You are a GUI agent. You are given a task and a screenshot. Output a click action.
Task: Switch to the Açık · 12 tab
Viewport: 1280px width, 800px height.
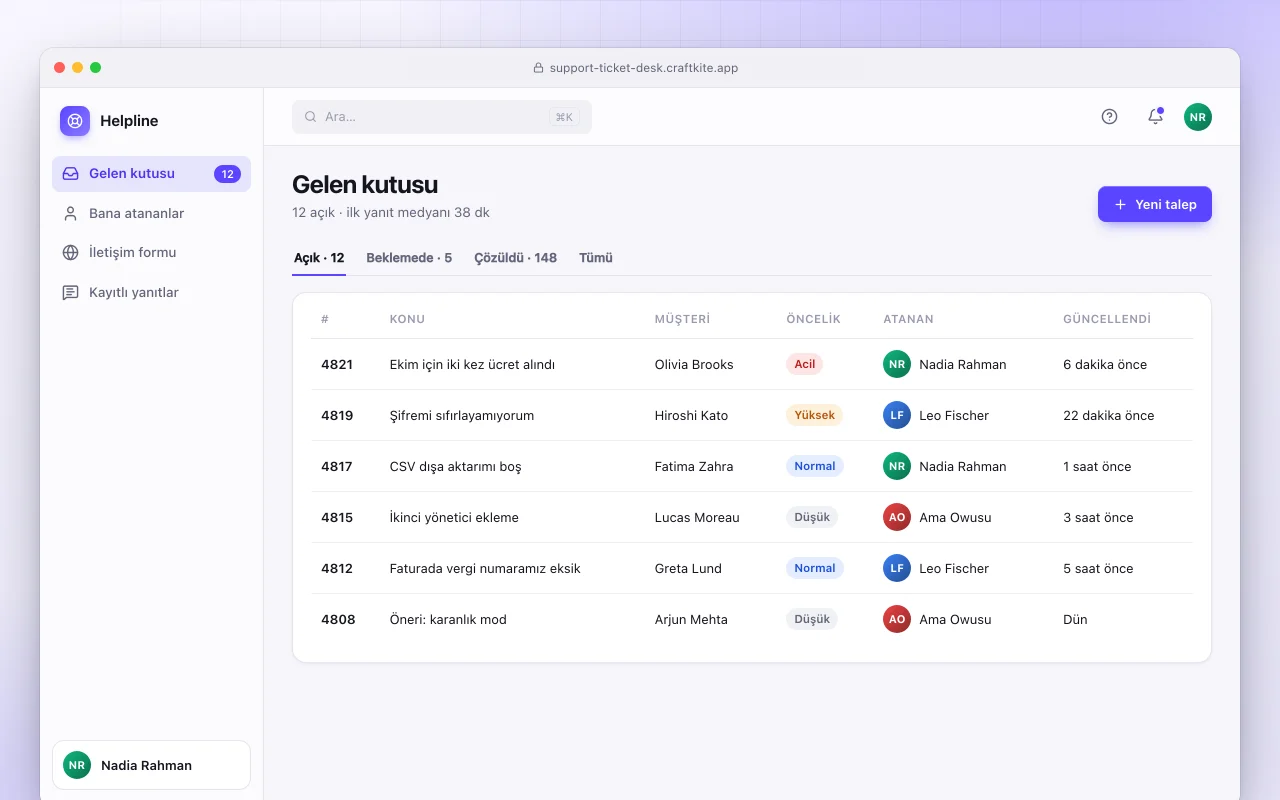[319, 258]
